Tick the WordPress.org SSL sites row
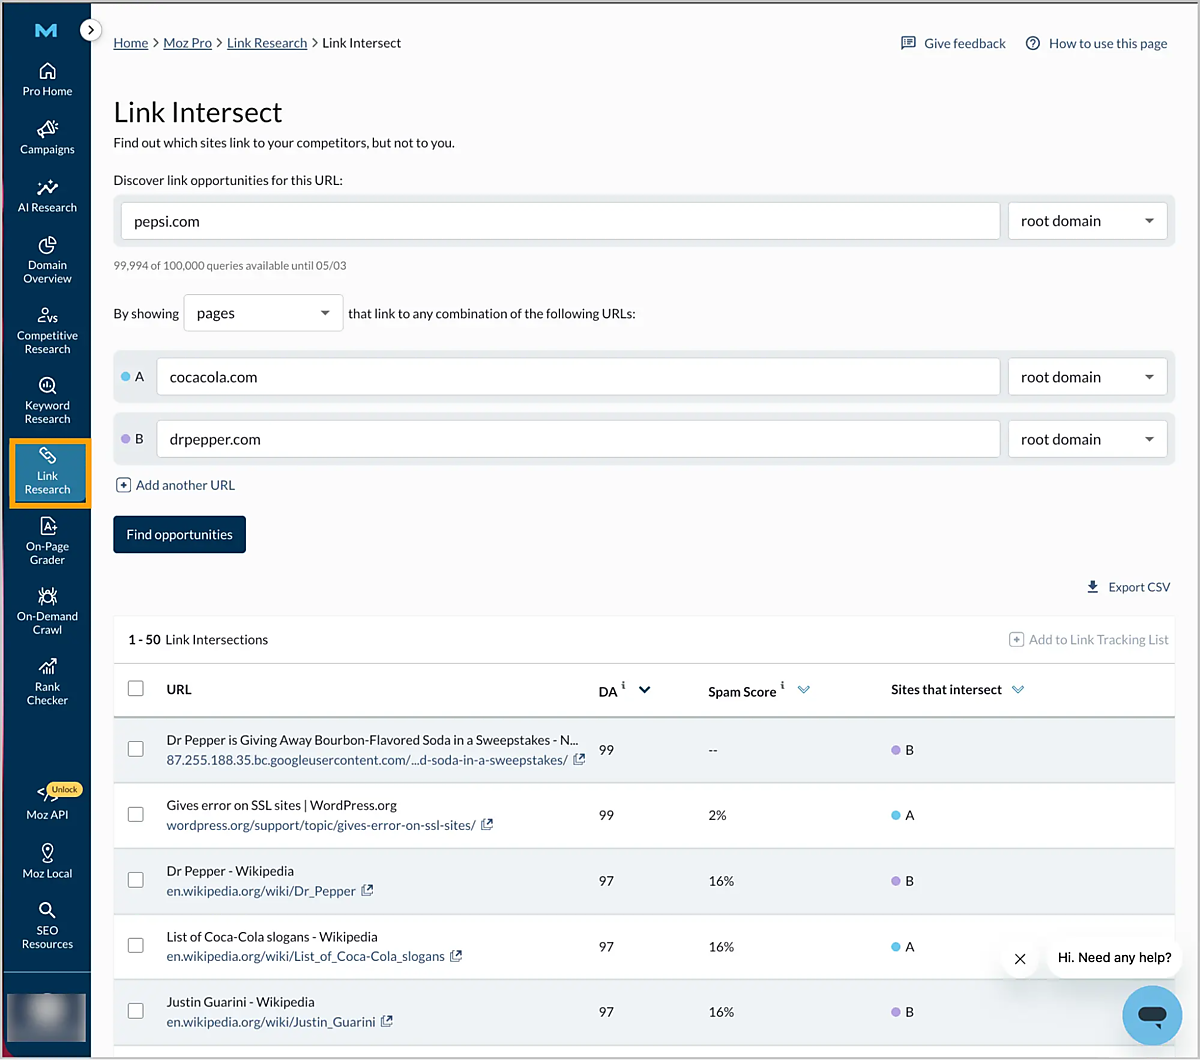The image size is (1200, 1060). click(136, 814)
